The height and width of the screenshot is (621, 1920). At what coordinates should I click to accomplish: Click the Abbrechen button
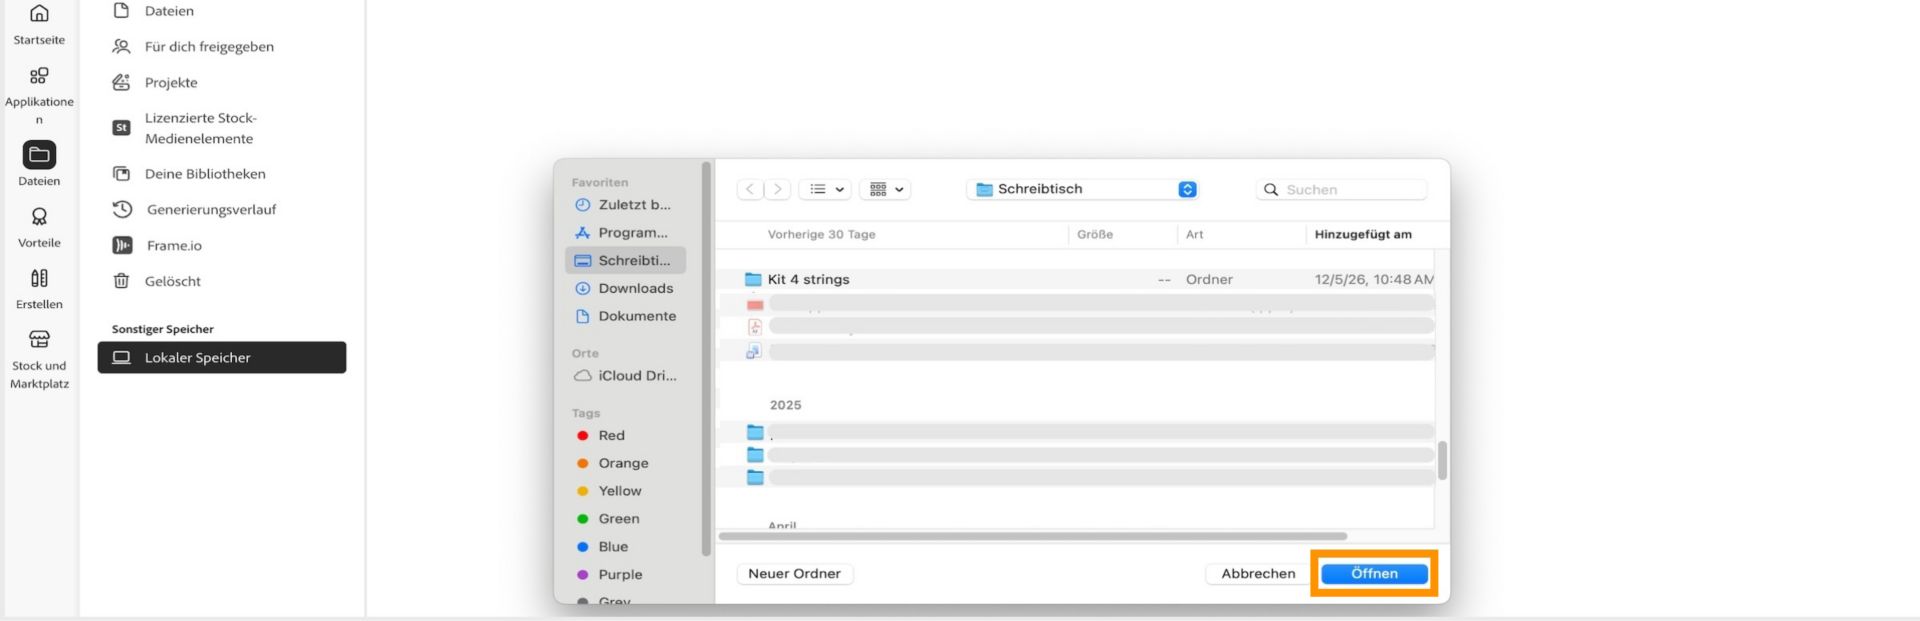pyautogui.click(x=1258, y=574)
